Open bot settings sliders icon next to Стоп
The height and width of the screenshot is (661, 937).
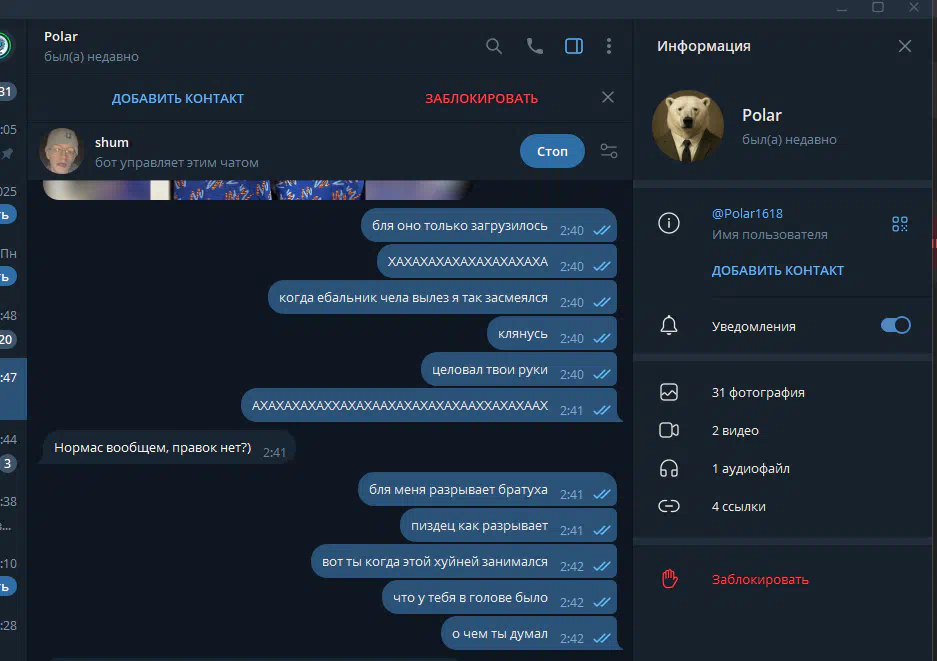pos(608,151)
